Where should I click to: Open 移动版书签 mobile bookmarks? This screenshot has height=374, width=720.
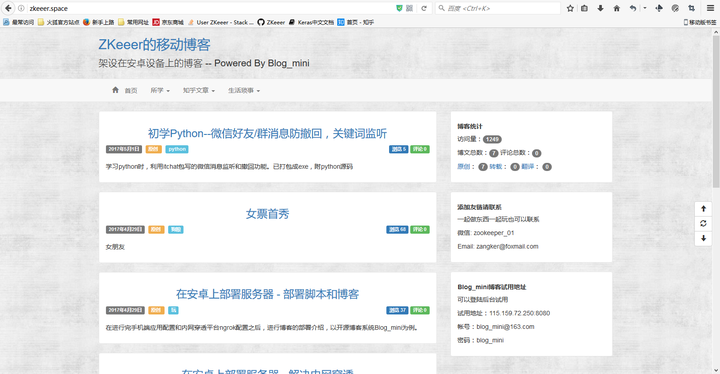click(699, 22)
